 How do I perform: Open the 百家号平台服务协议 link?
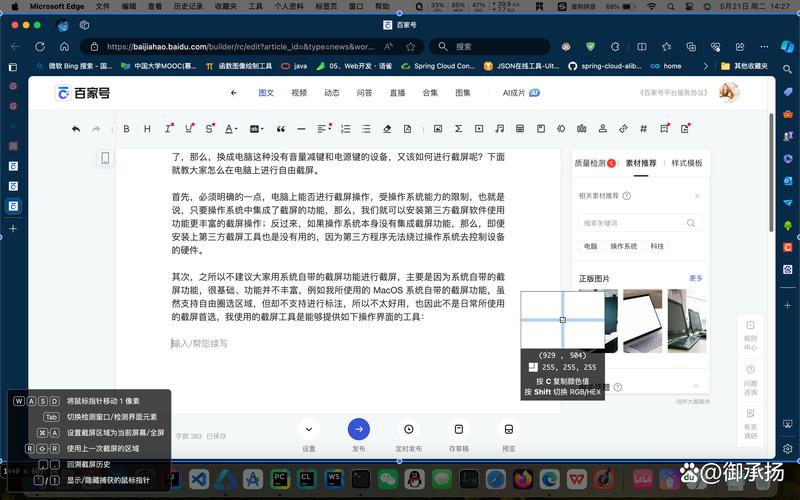click(x=673, y=93)
